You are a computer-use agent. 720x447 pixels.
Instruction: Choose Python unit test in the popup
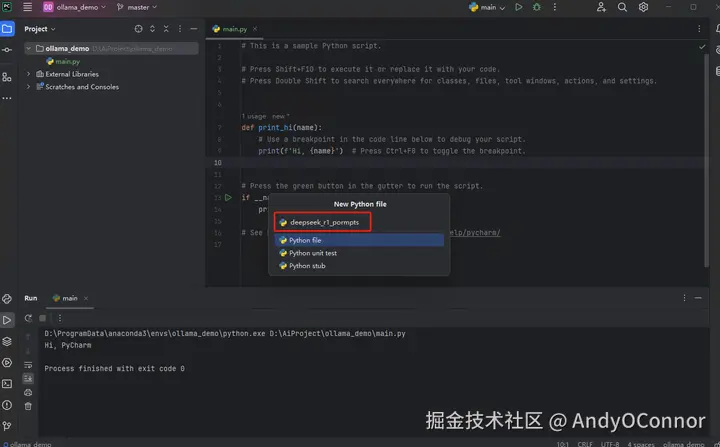click(x=359, y=253)
